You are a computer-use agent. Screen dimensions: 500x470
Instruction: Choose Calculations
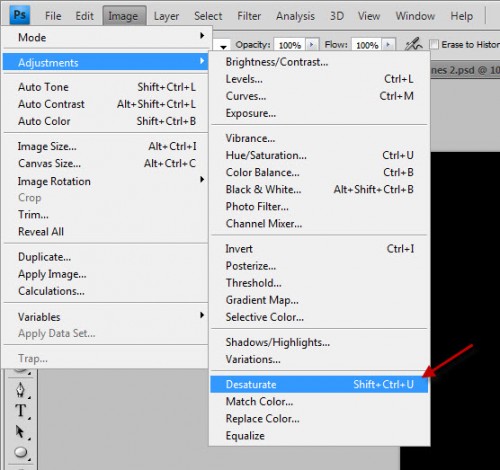105,291
